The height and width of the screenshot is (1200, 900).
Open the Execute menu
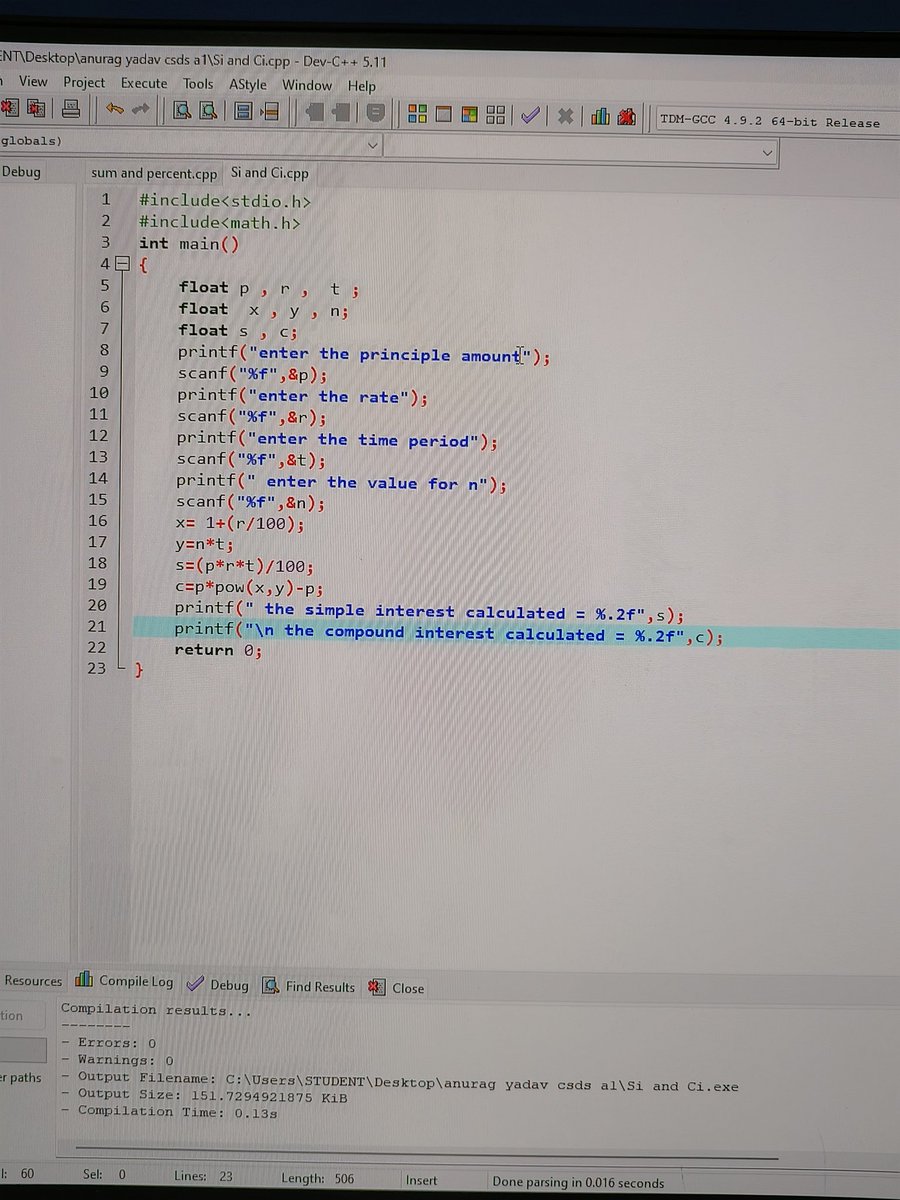point(144,83)
